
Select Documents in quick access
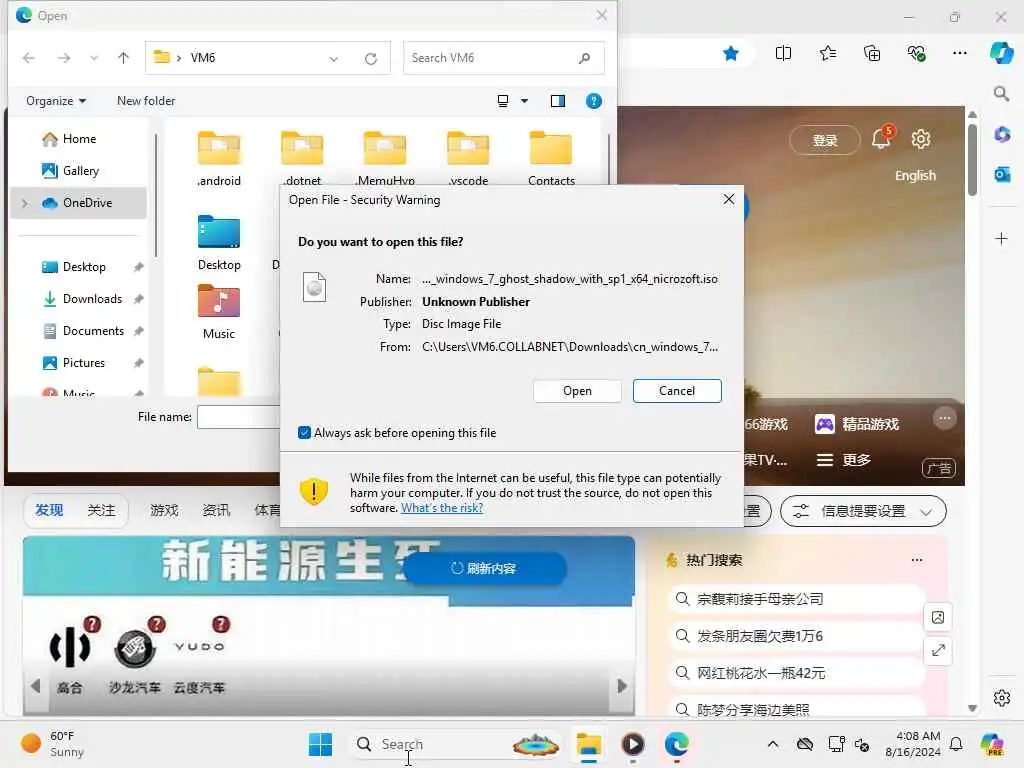[x=93, y=330]
